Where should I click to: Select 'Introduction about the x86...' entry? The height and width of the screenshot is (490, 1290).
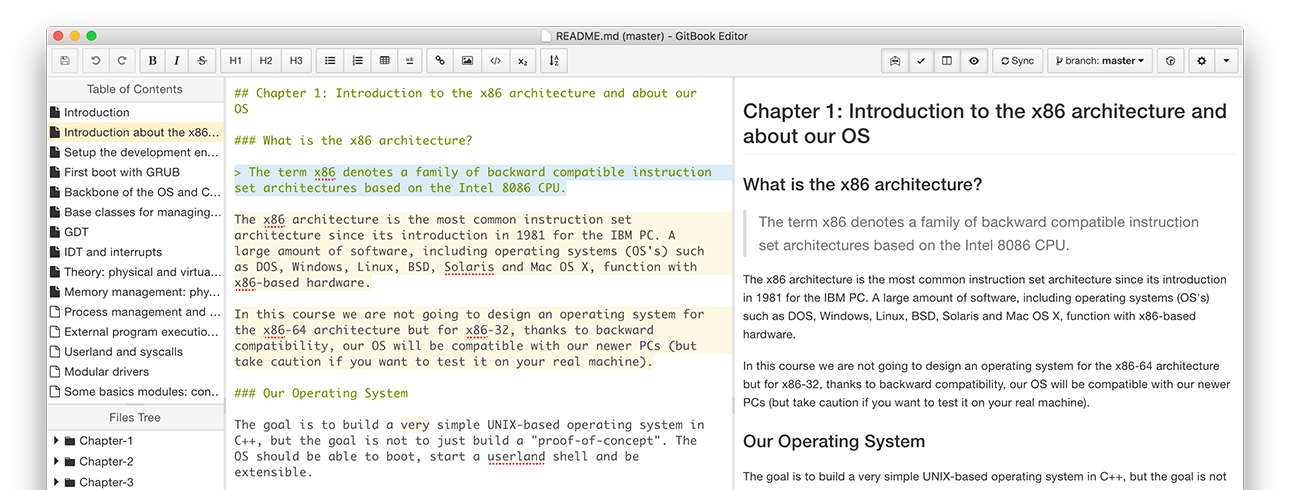tap(135, 132)
